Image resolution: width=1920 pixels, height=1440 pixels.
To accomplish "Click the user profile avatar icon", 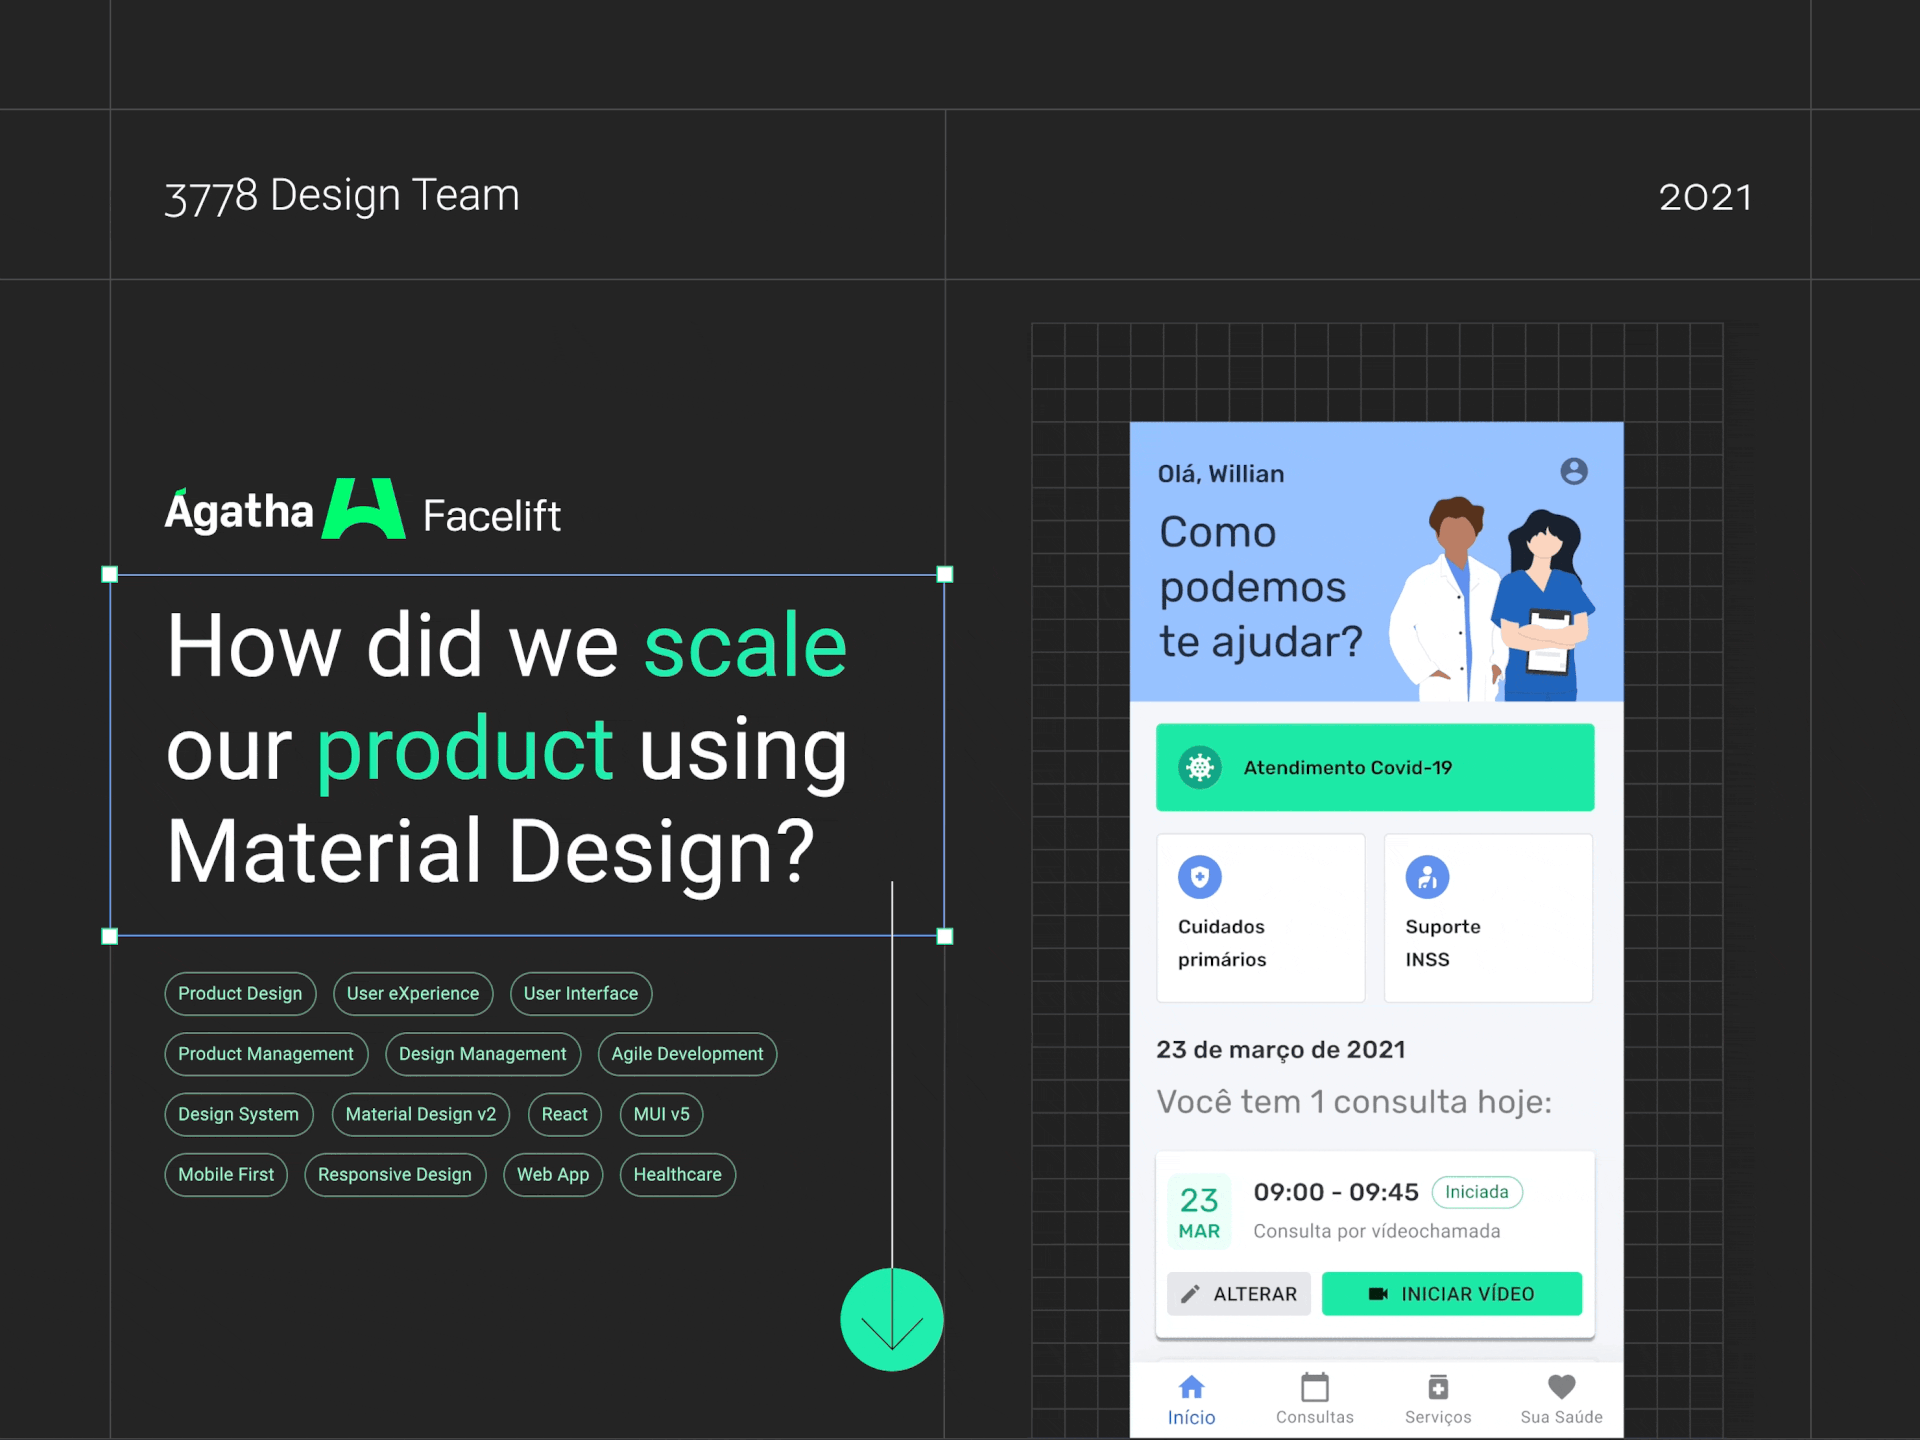I will pos(1573,471).
